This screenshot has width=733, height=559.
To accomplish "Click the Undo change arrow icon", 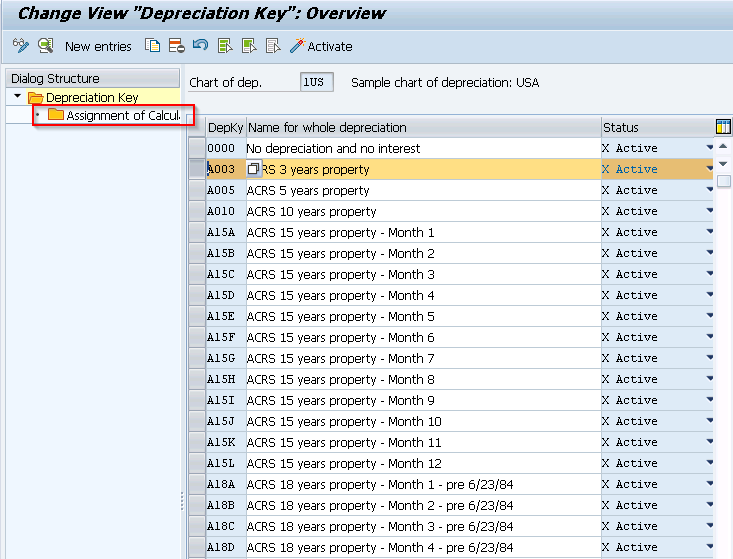I will coord(201,45).
